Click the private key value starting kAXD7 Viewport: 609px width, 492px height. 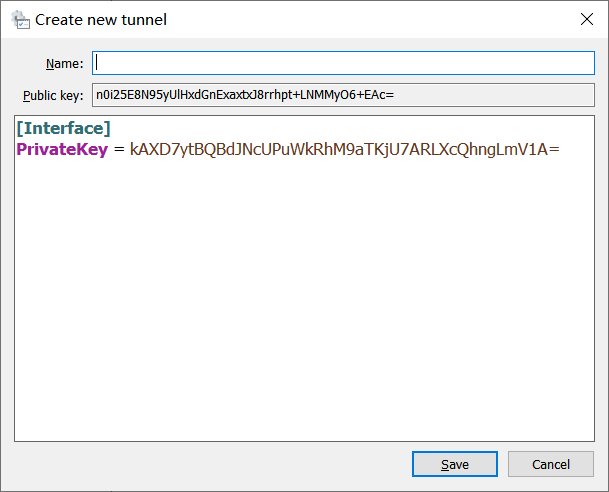[x=344, y=149]
